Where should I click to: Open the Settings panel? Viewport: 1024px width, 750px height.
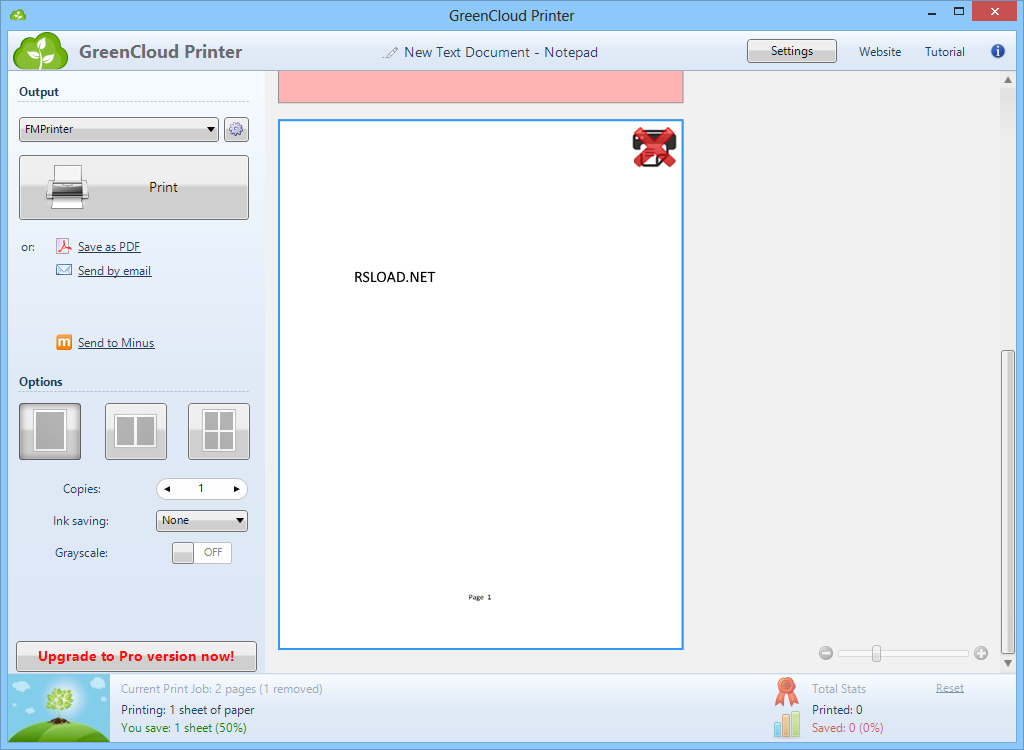pos(791,50)
